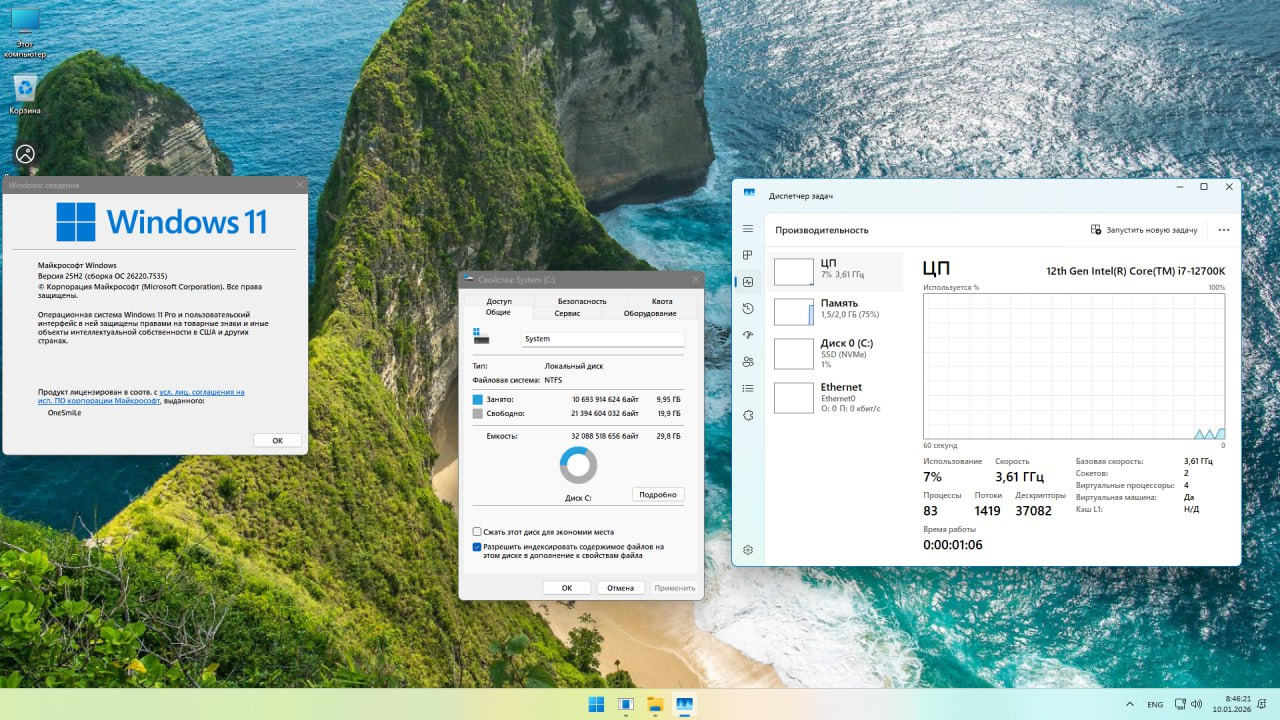The width and height of the screenshot is (1280, 720).
Task: Expand the Task Manager navigation hamburger menu
Action: tap(748, 229)
